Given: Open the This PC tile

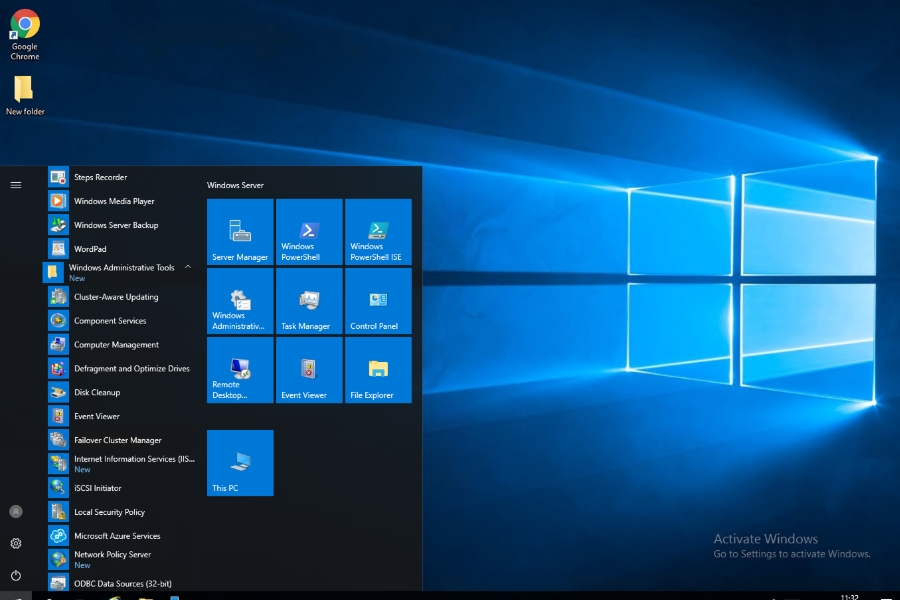Looking at the screenshot, I should [x=240, y=463].
